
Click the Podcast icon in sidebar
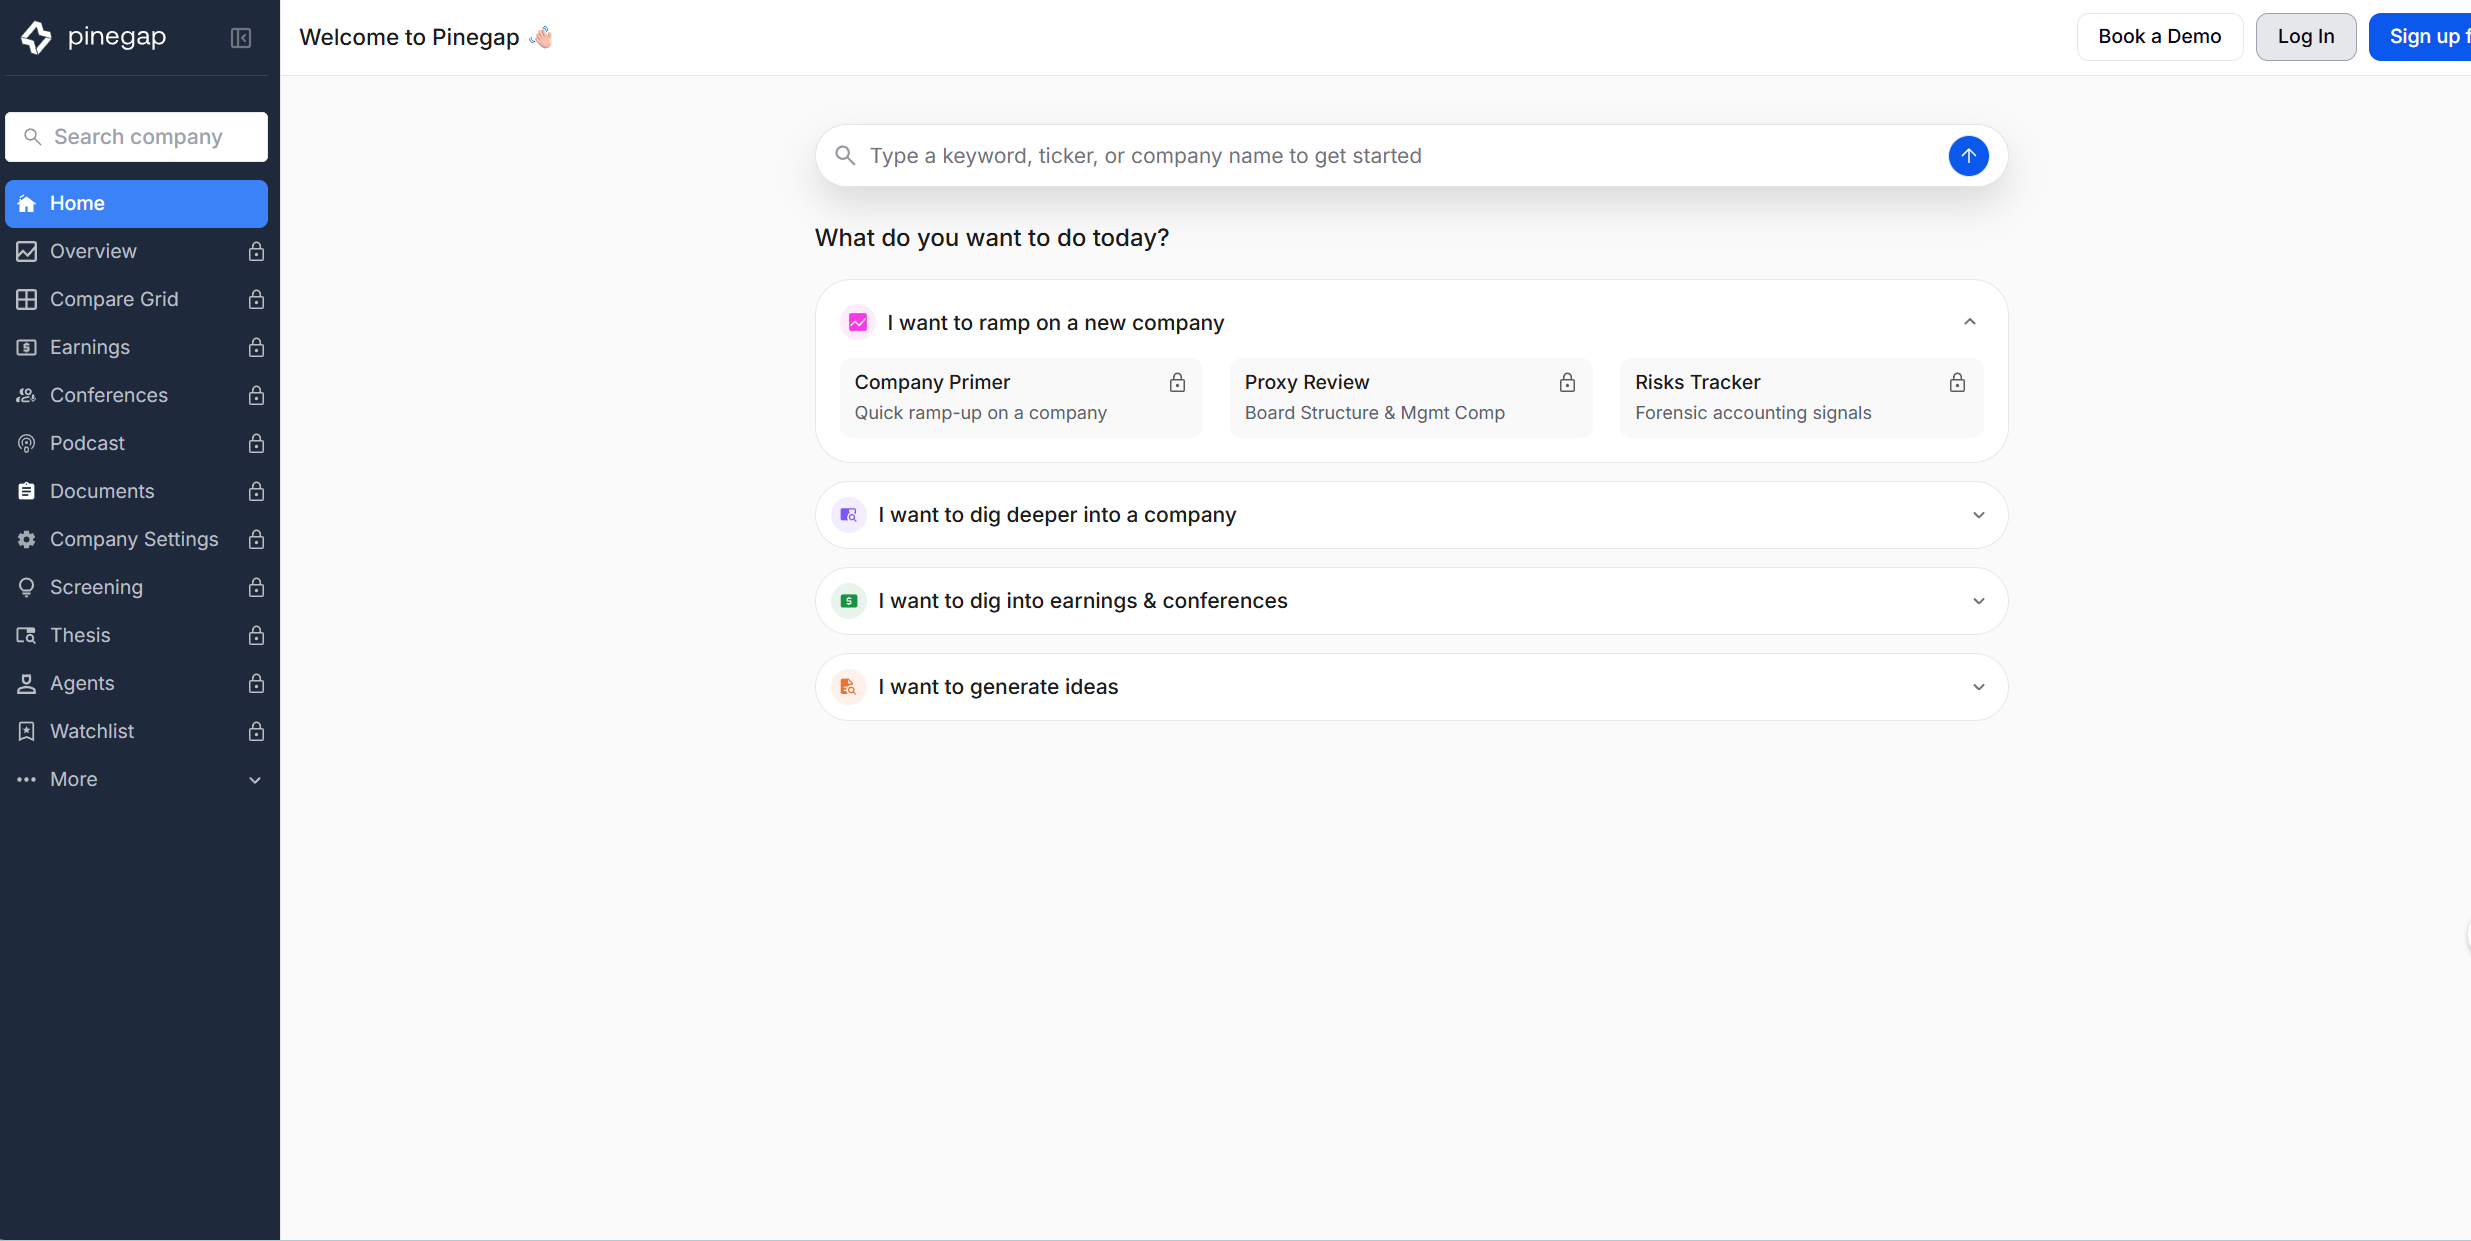[27, 444]
